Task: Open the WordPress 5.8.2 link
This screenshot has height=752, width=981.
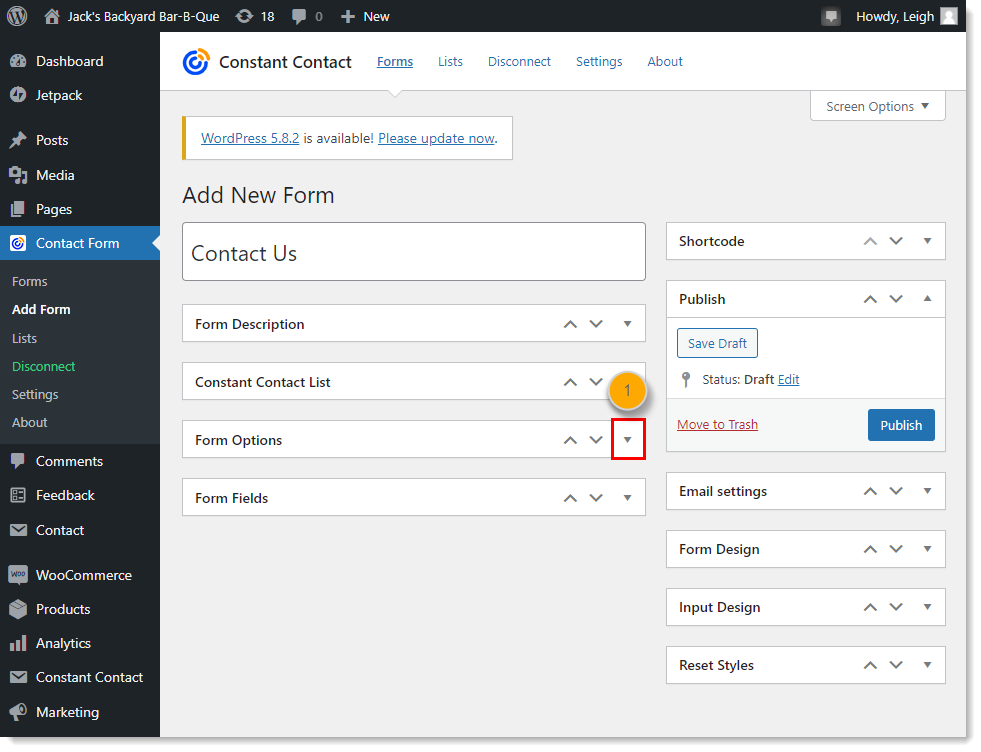Action: pos(250,138)
